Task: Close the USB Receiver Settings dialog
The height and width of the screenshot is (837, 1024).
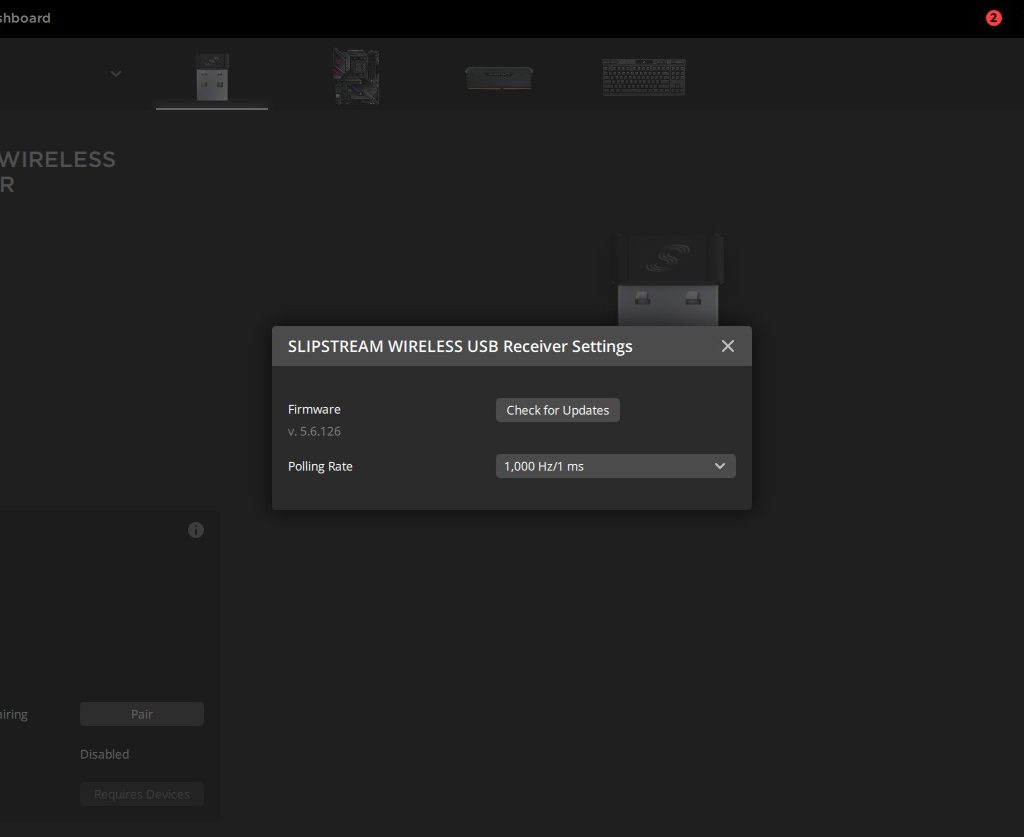Action: pos(728,346)
